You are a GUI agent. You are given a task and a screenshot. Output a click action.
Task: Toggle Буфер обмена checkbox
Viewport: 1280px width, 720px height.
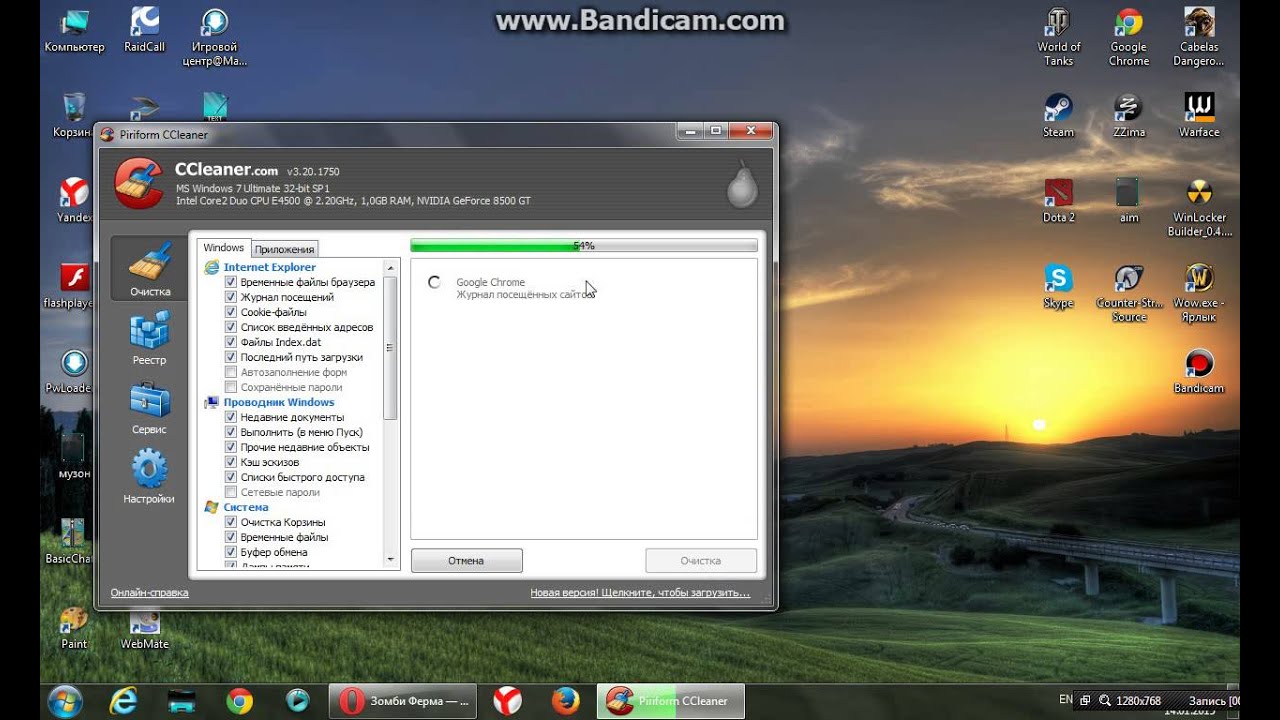(231, 552)
